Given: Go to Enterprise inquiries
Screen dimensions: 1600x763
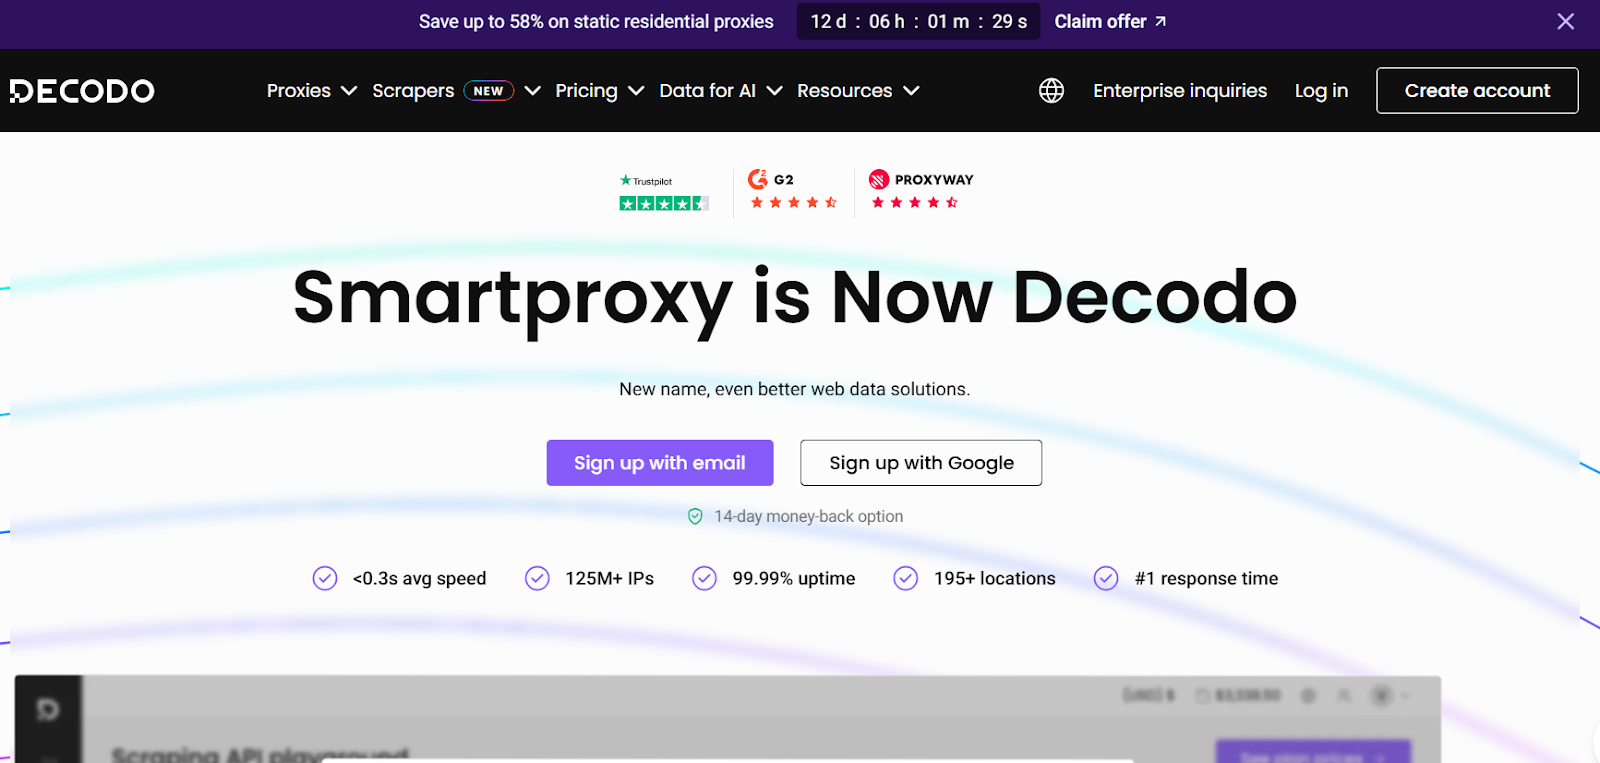Looking at the screenshot, I should pyautogui.click(x=1180, y=91).
